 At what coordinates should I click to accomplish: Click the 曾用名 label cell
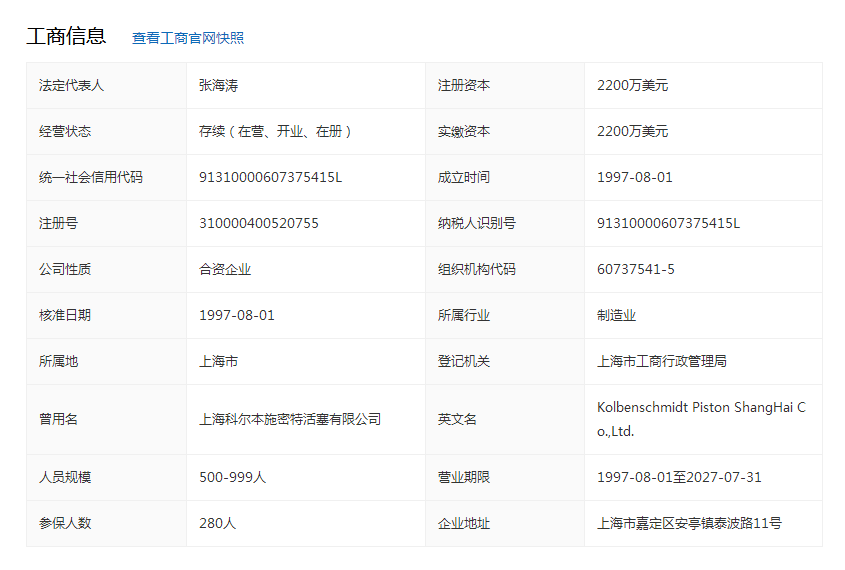[107, 419]
